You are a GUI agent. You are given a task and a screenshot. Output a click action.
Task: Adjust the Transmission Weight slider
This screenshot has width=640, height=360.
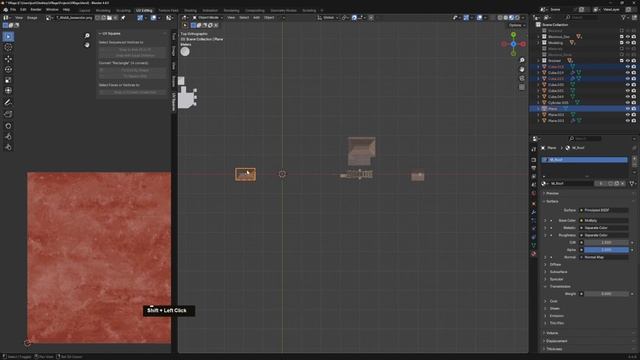607,294
